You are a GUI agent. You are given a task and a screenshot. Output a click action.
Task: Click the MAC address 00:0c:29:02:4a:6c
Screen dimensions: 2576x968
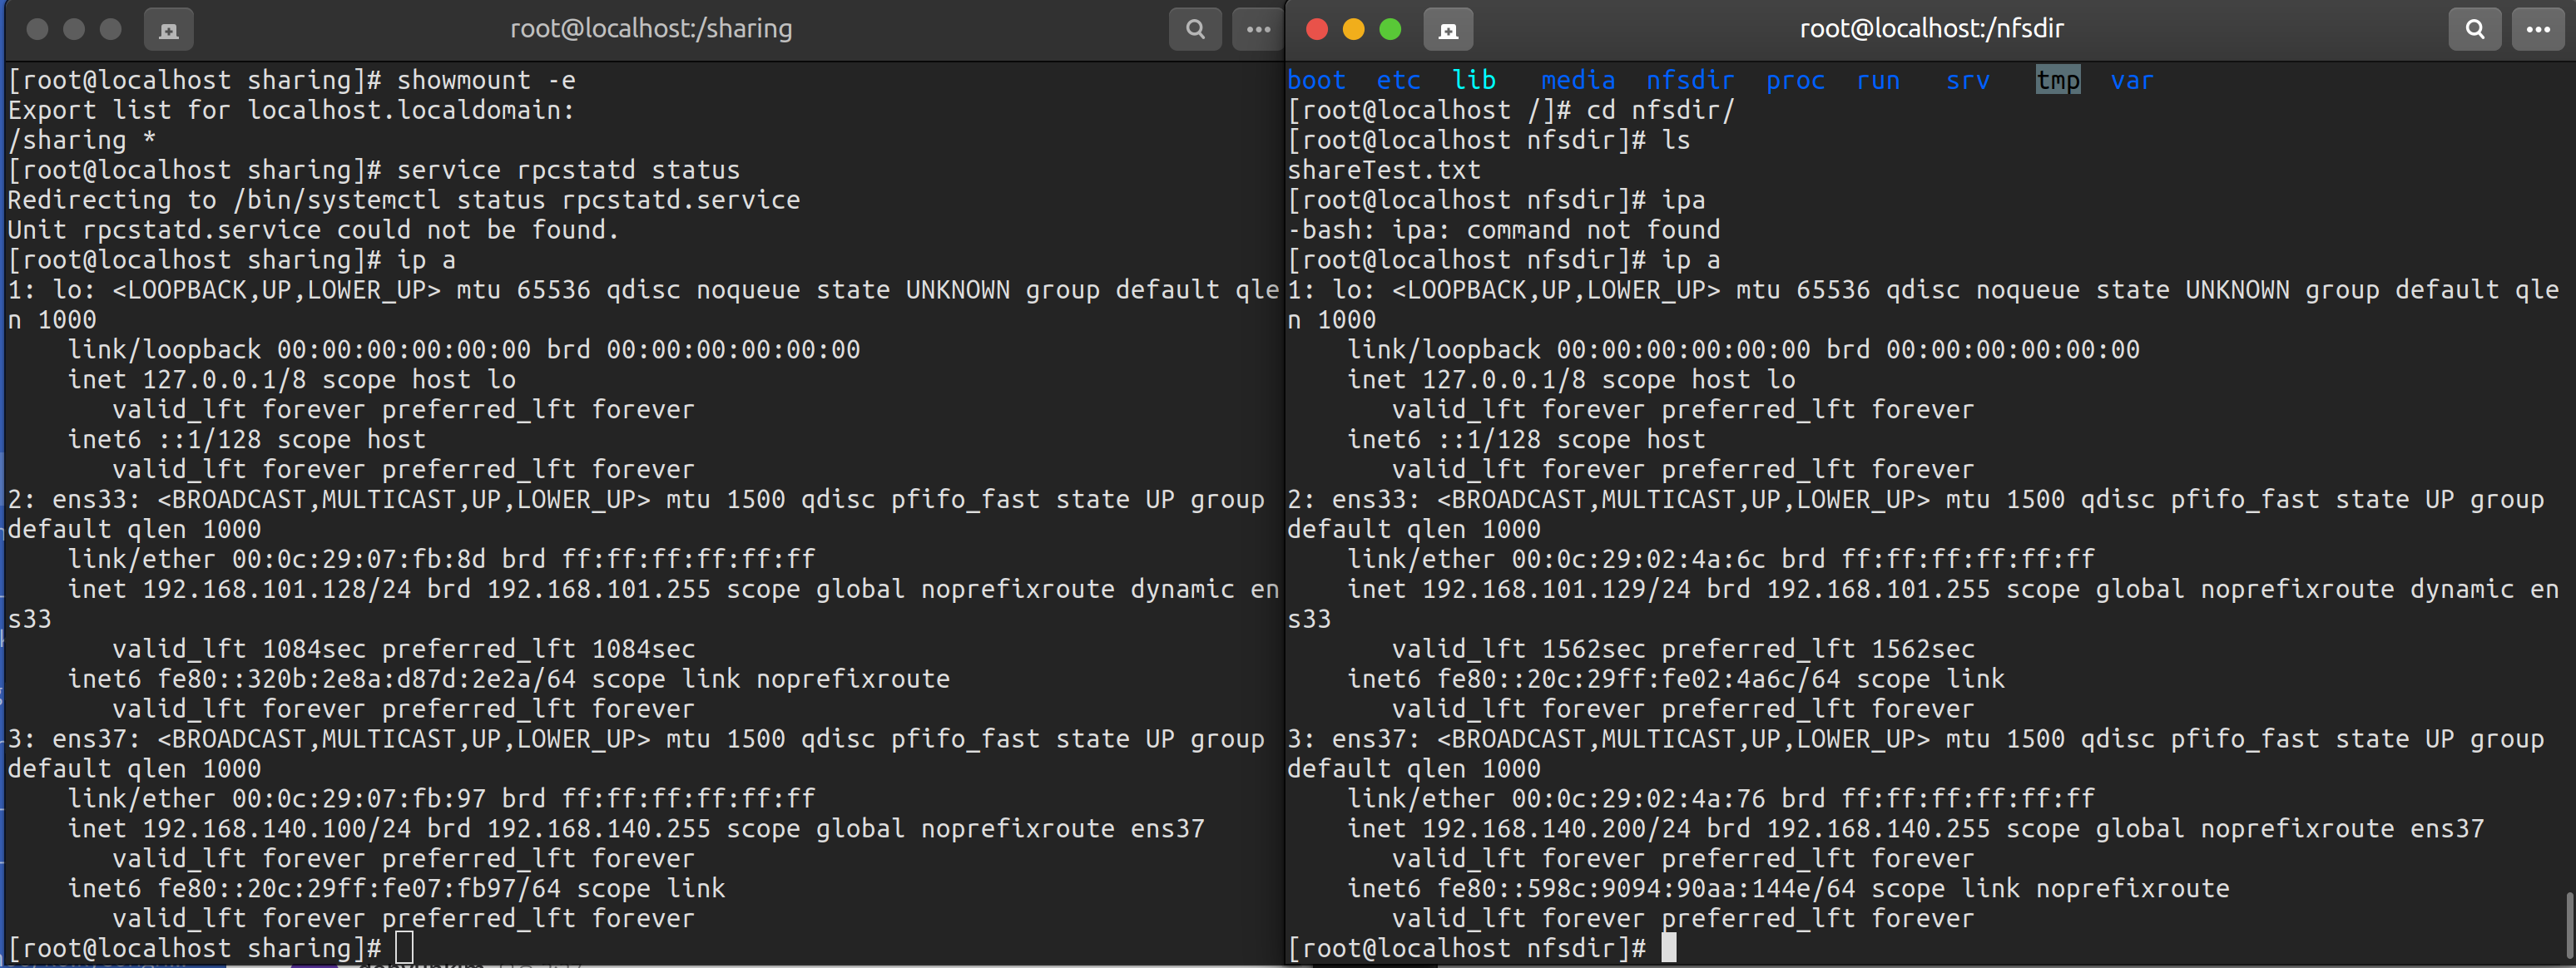[x=1638, y=559]
